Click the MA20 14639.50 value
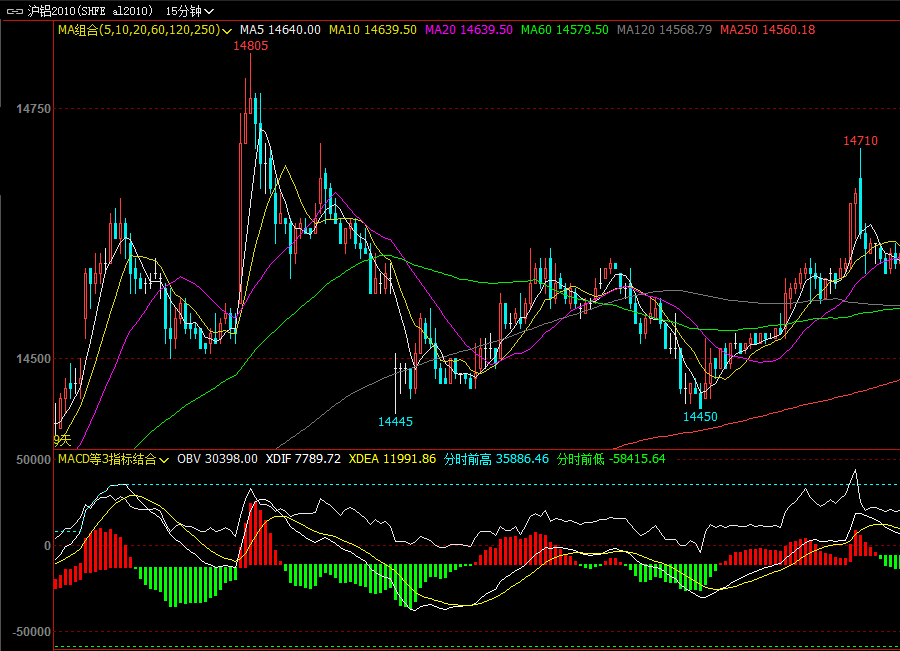Screen dimensions: 900x651 tap(468, 30)
